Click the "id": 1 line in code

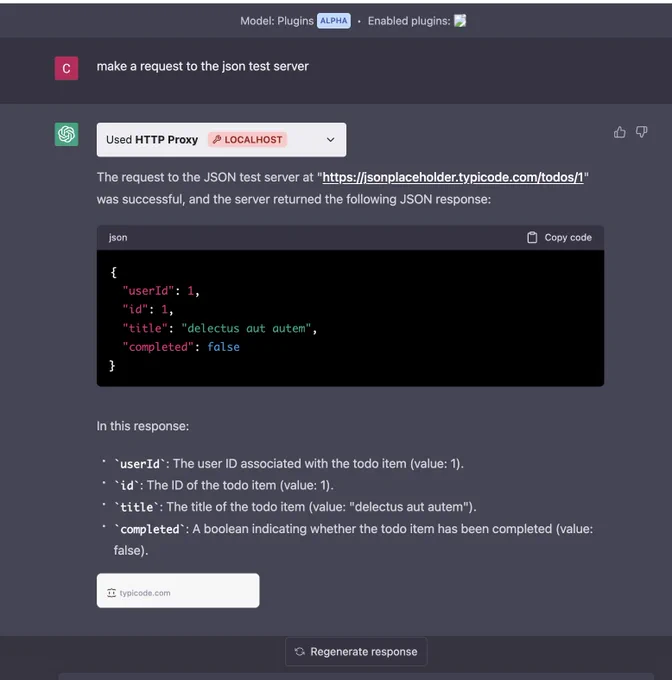click(x=148, y=309)
